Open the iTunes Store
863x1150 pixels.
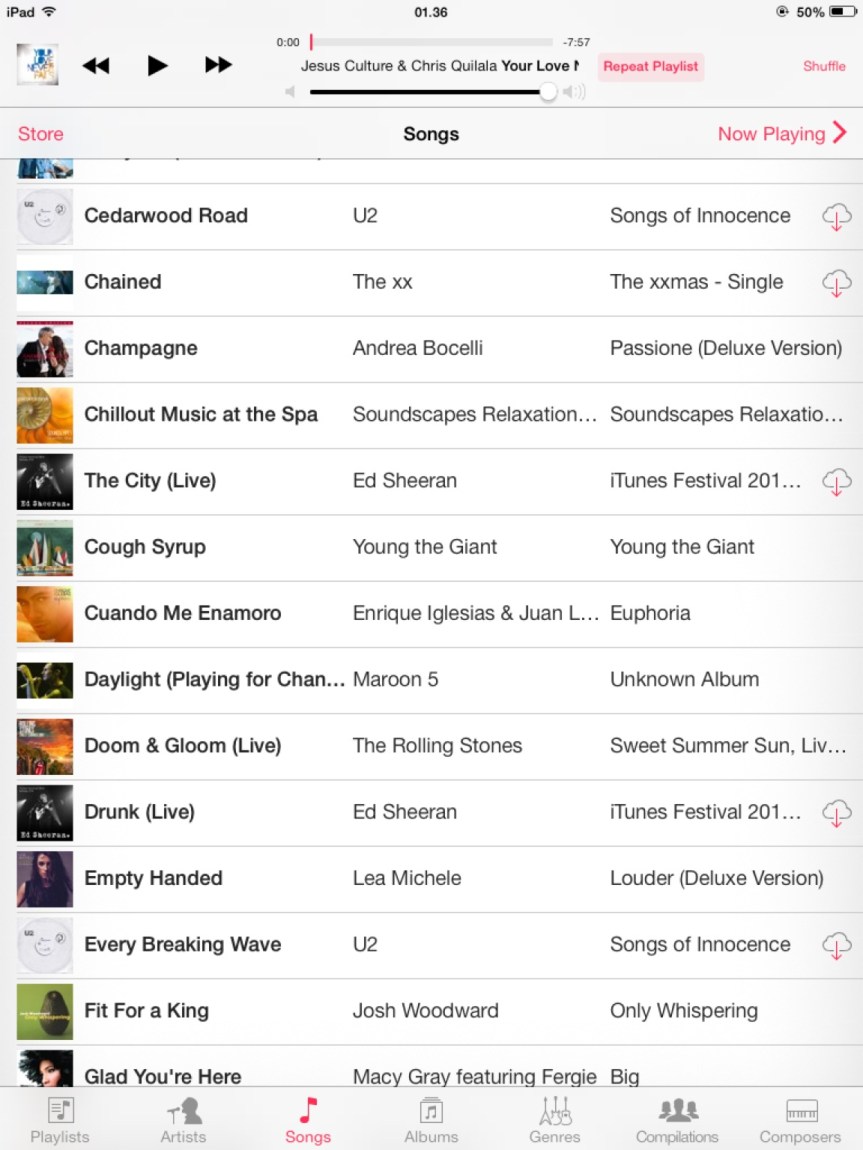[x=41, y=134]
